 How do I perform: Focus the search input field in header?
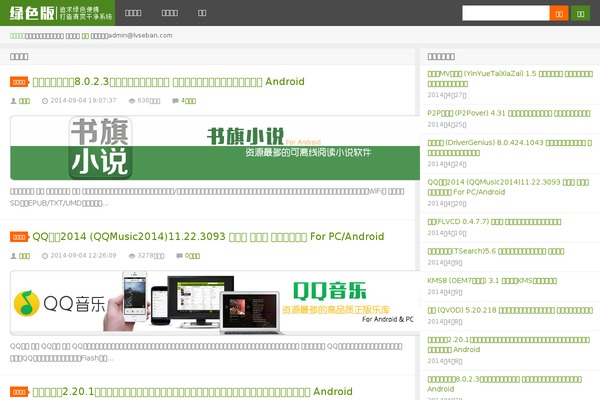pyautogui.click(x=505, y=13)
